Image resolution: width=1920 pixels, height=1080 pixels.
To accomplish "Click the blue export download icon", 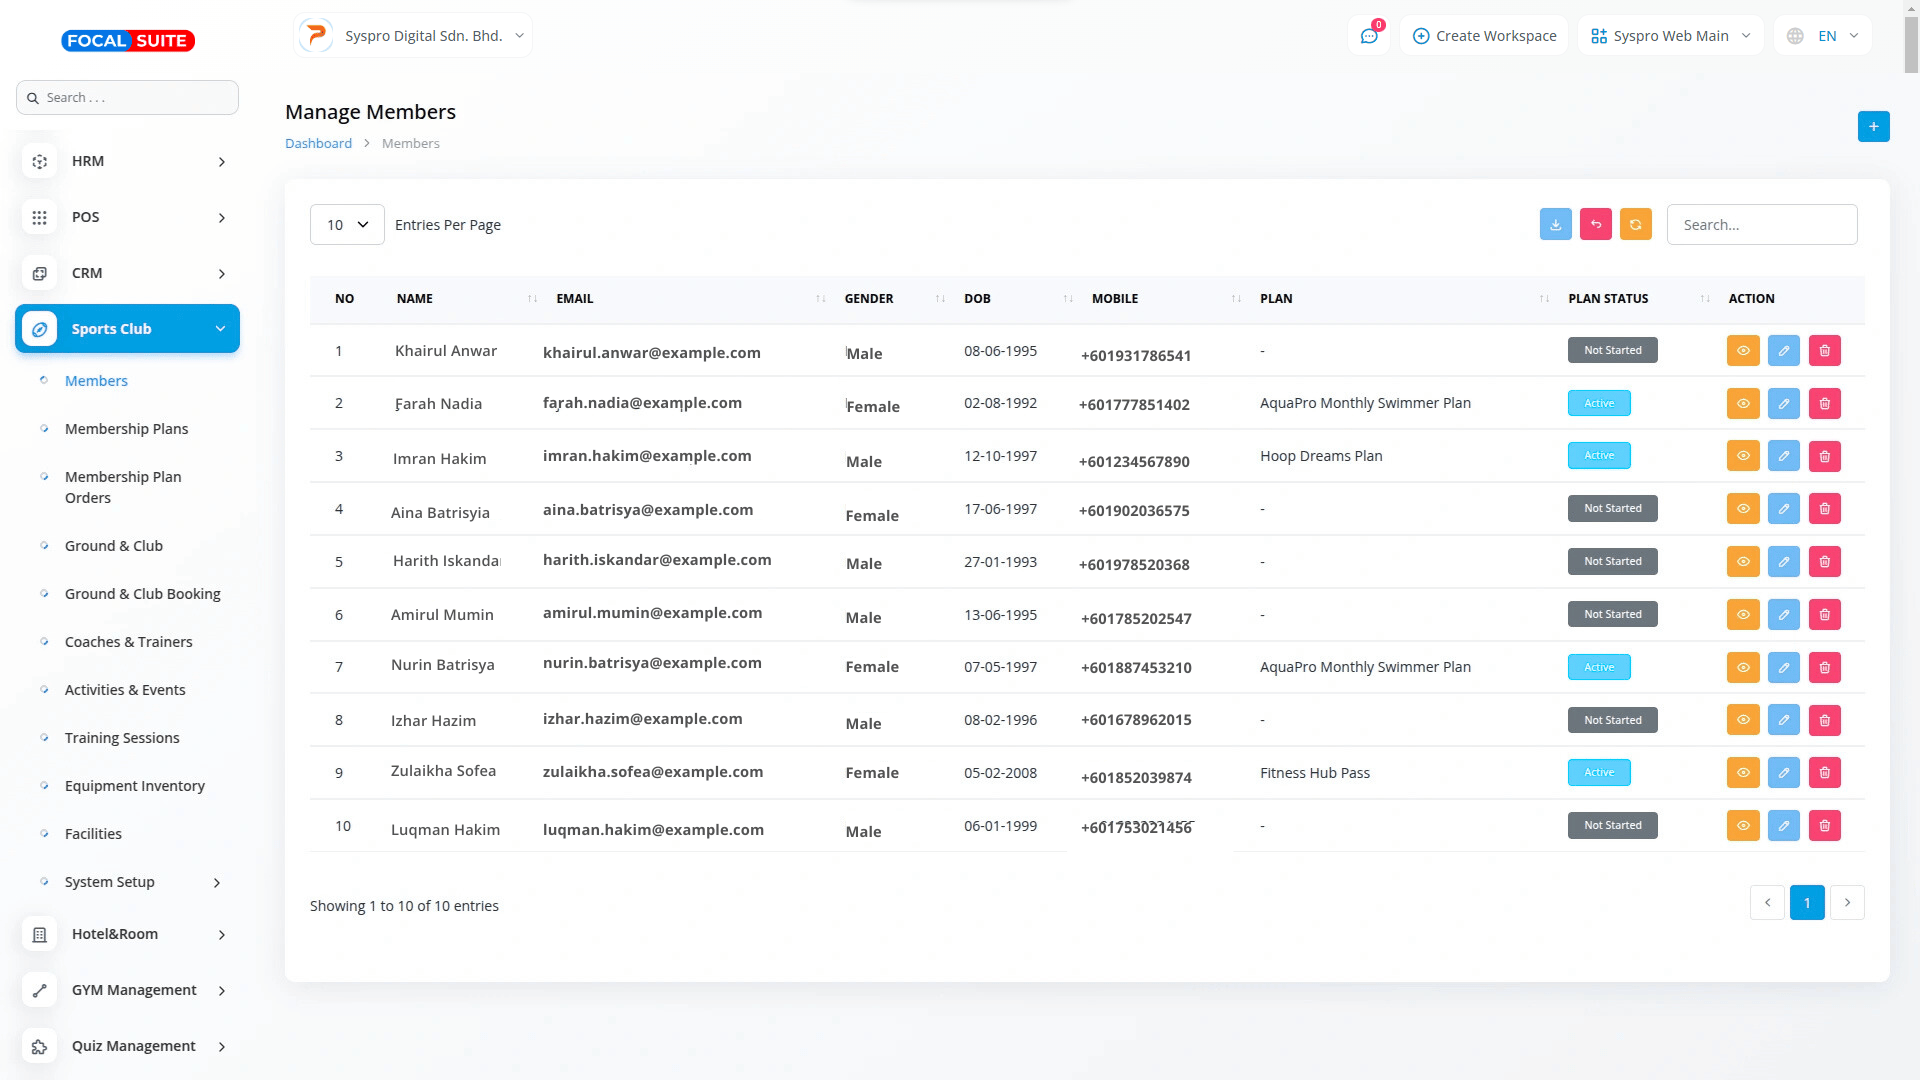I will click(1555, 225).
